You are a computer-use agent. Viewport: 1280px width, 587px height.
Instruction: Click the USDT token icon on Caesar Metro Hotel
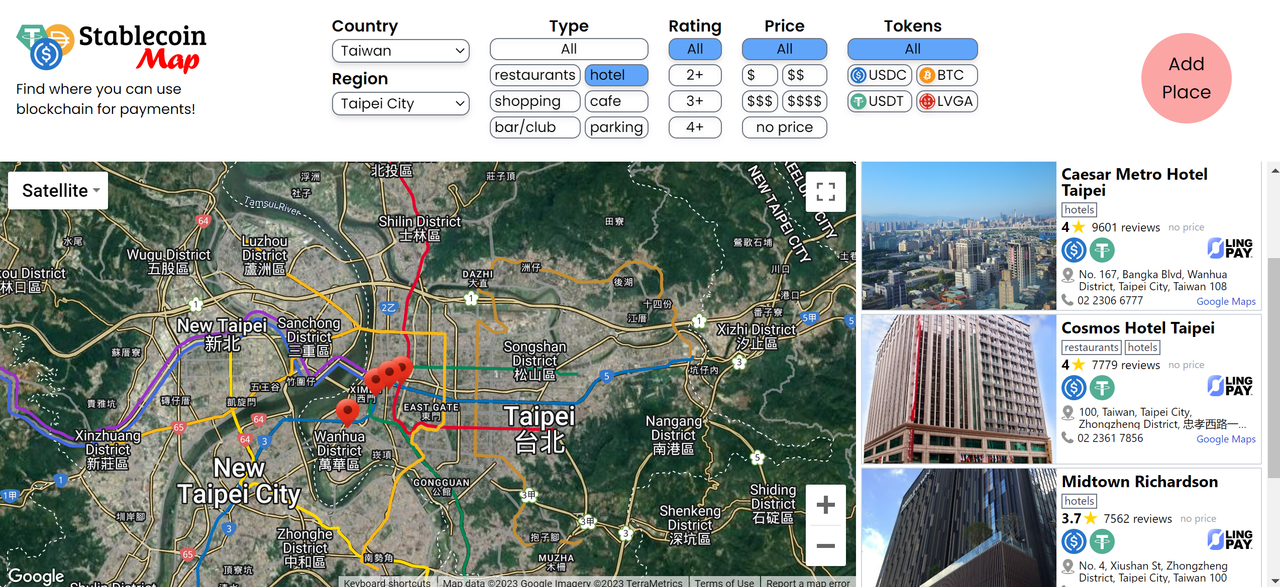(1101, 250)
